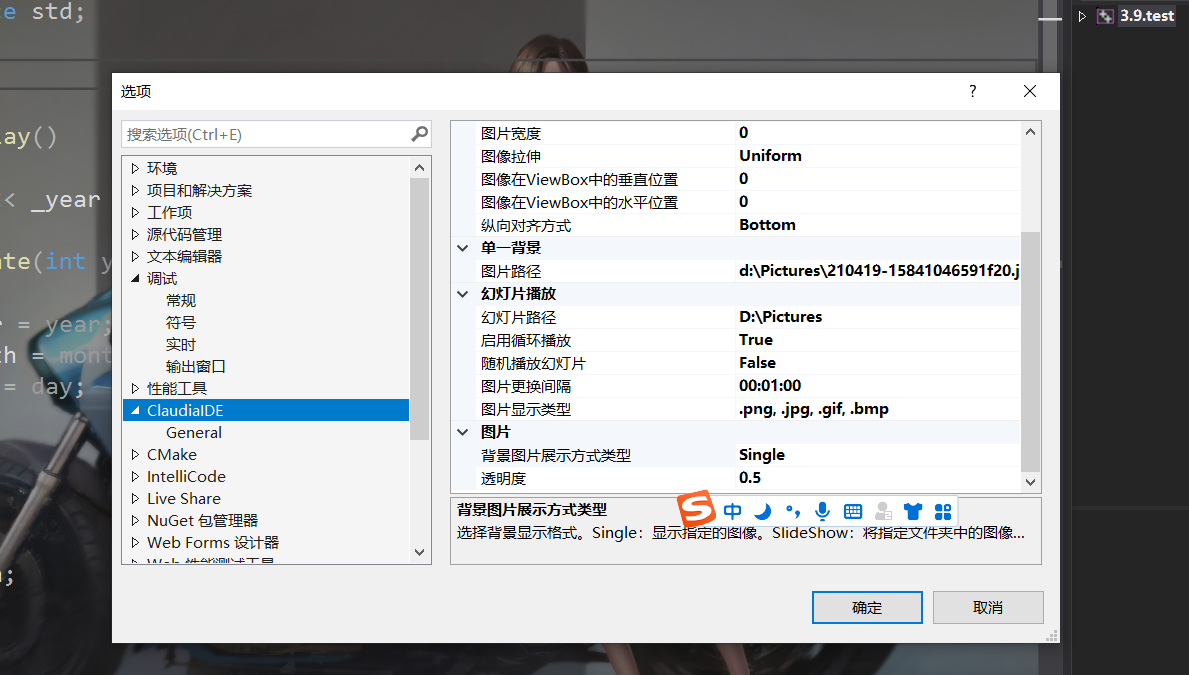
Task: Toggle full/half width with the moon icon
Action: click(x=762, y=510)
